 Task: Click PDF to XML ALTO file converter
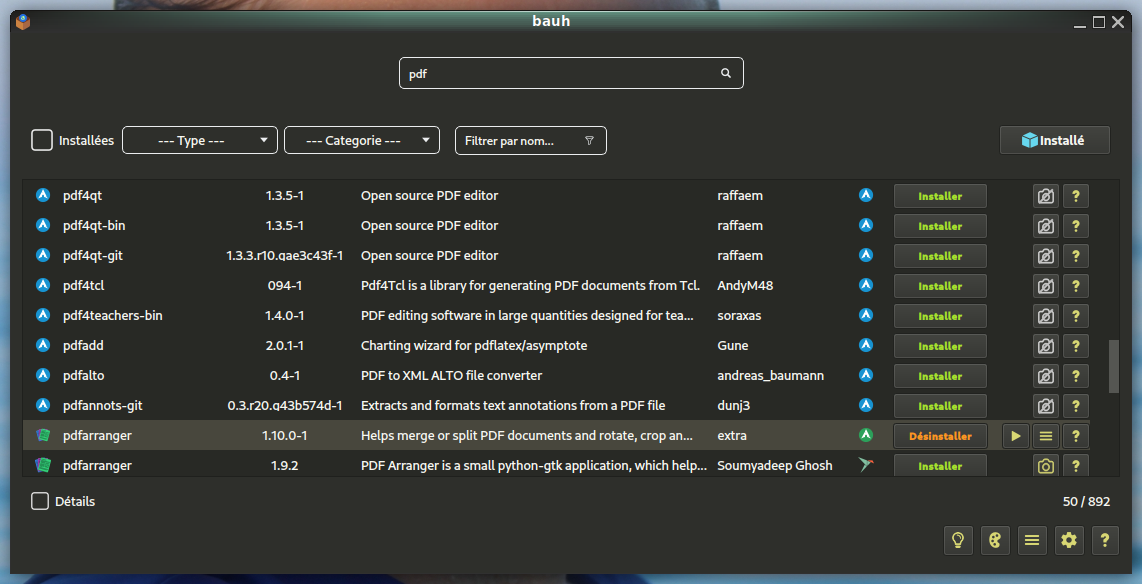click(452, 375)
